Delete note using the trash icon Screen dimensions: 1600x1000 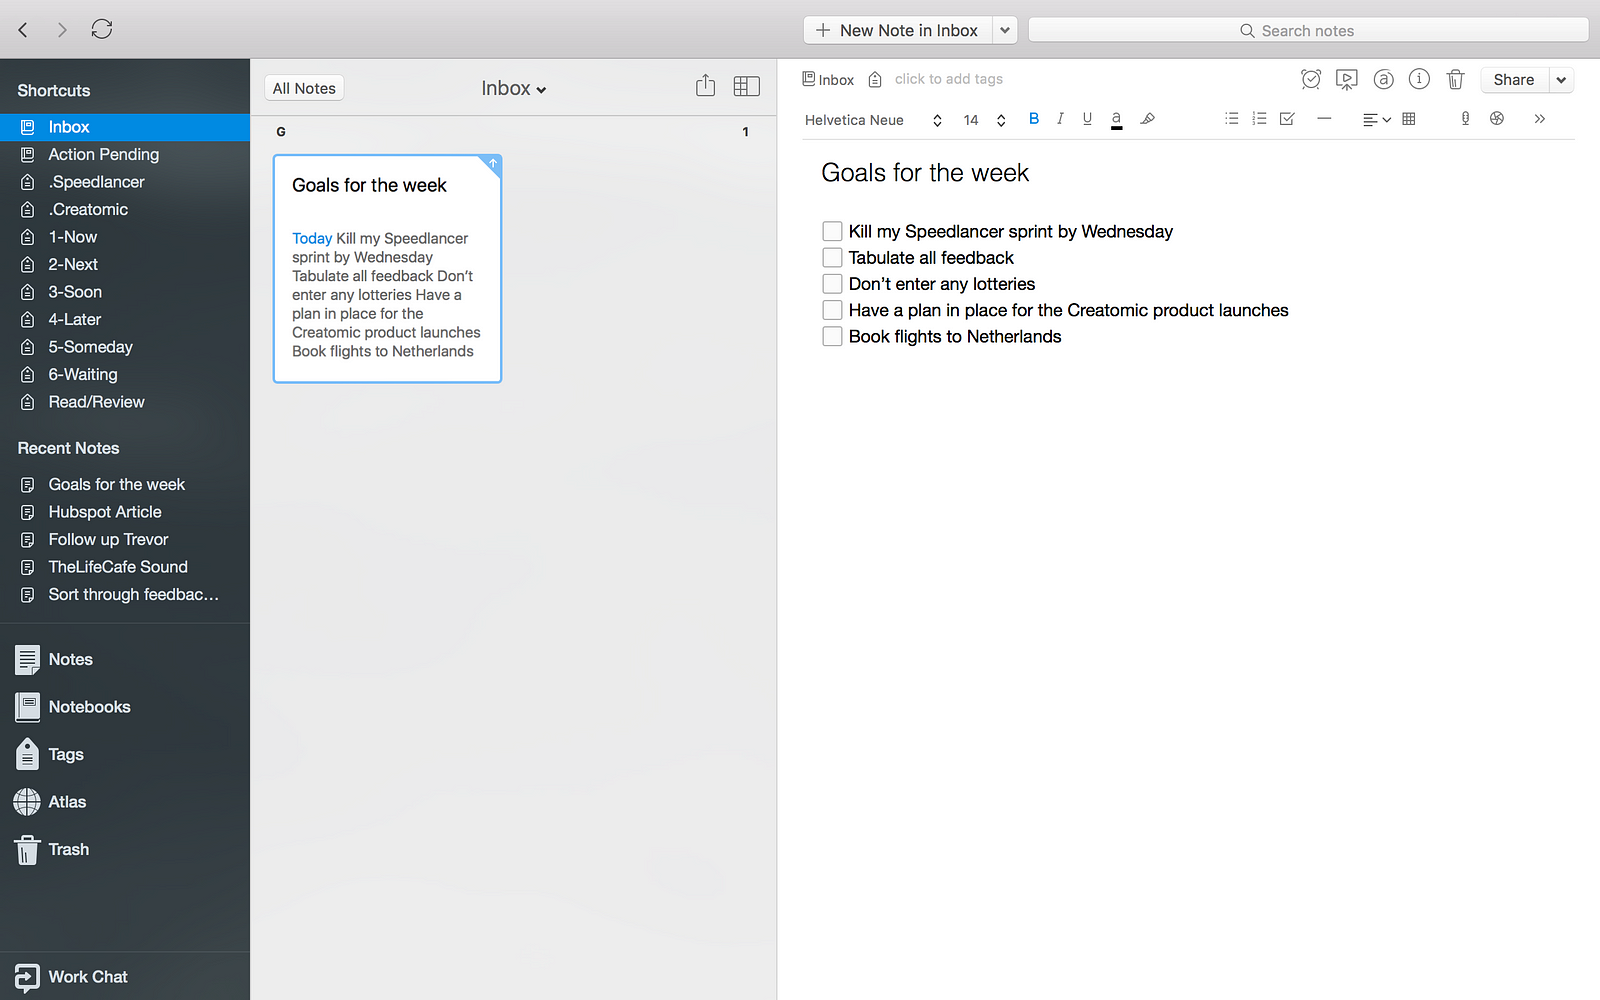pyautogui.click(x=1456, y=79)
